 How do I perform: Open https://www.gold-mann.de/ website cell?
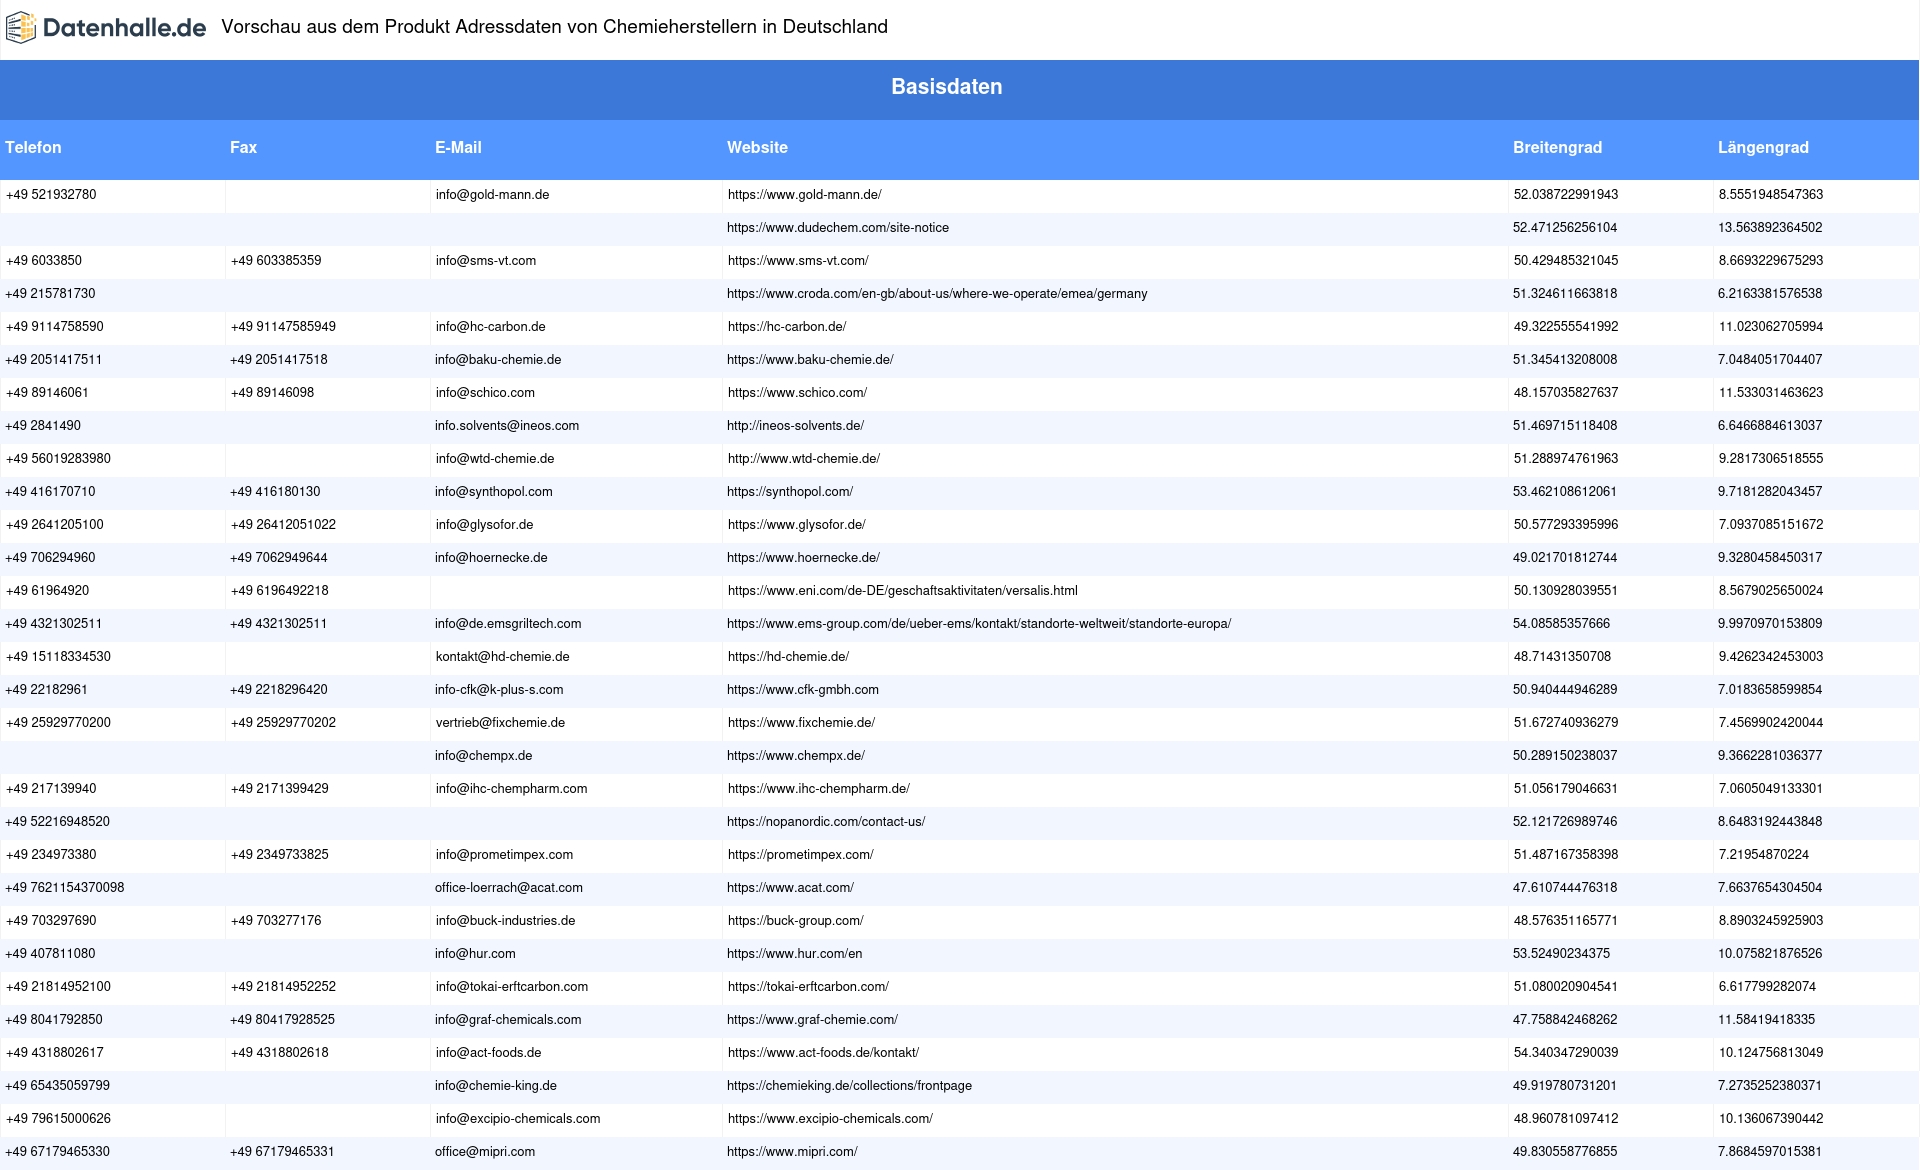tap(804, 195)
